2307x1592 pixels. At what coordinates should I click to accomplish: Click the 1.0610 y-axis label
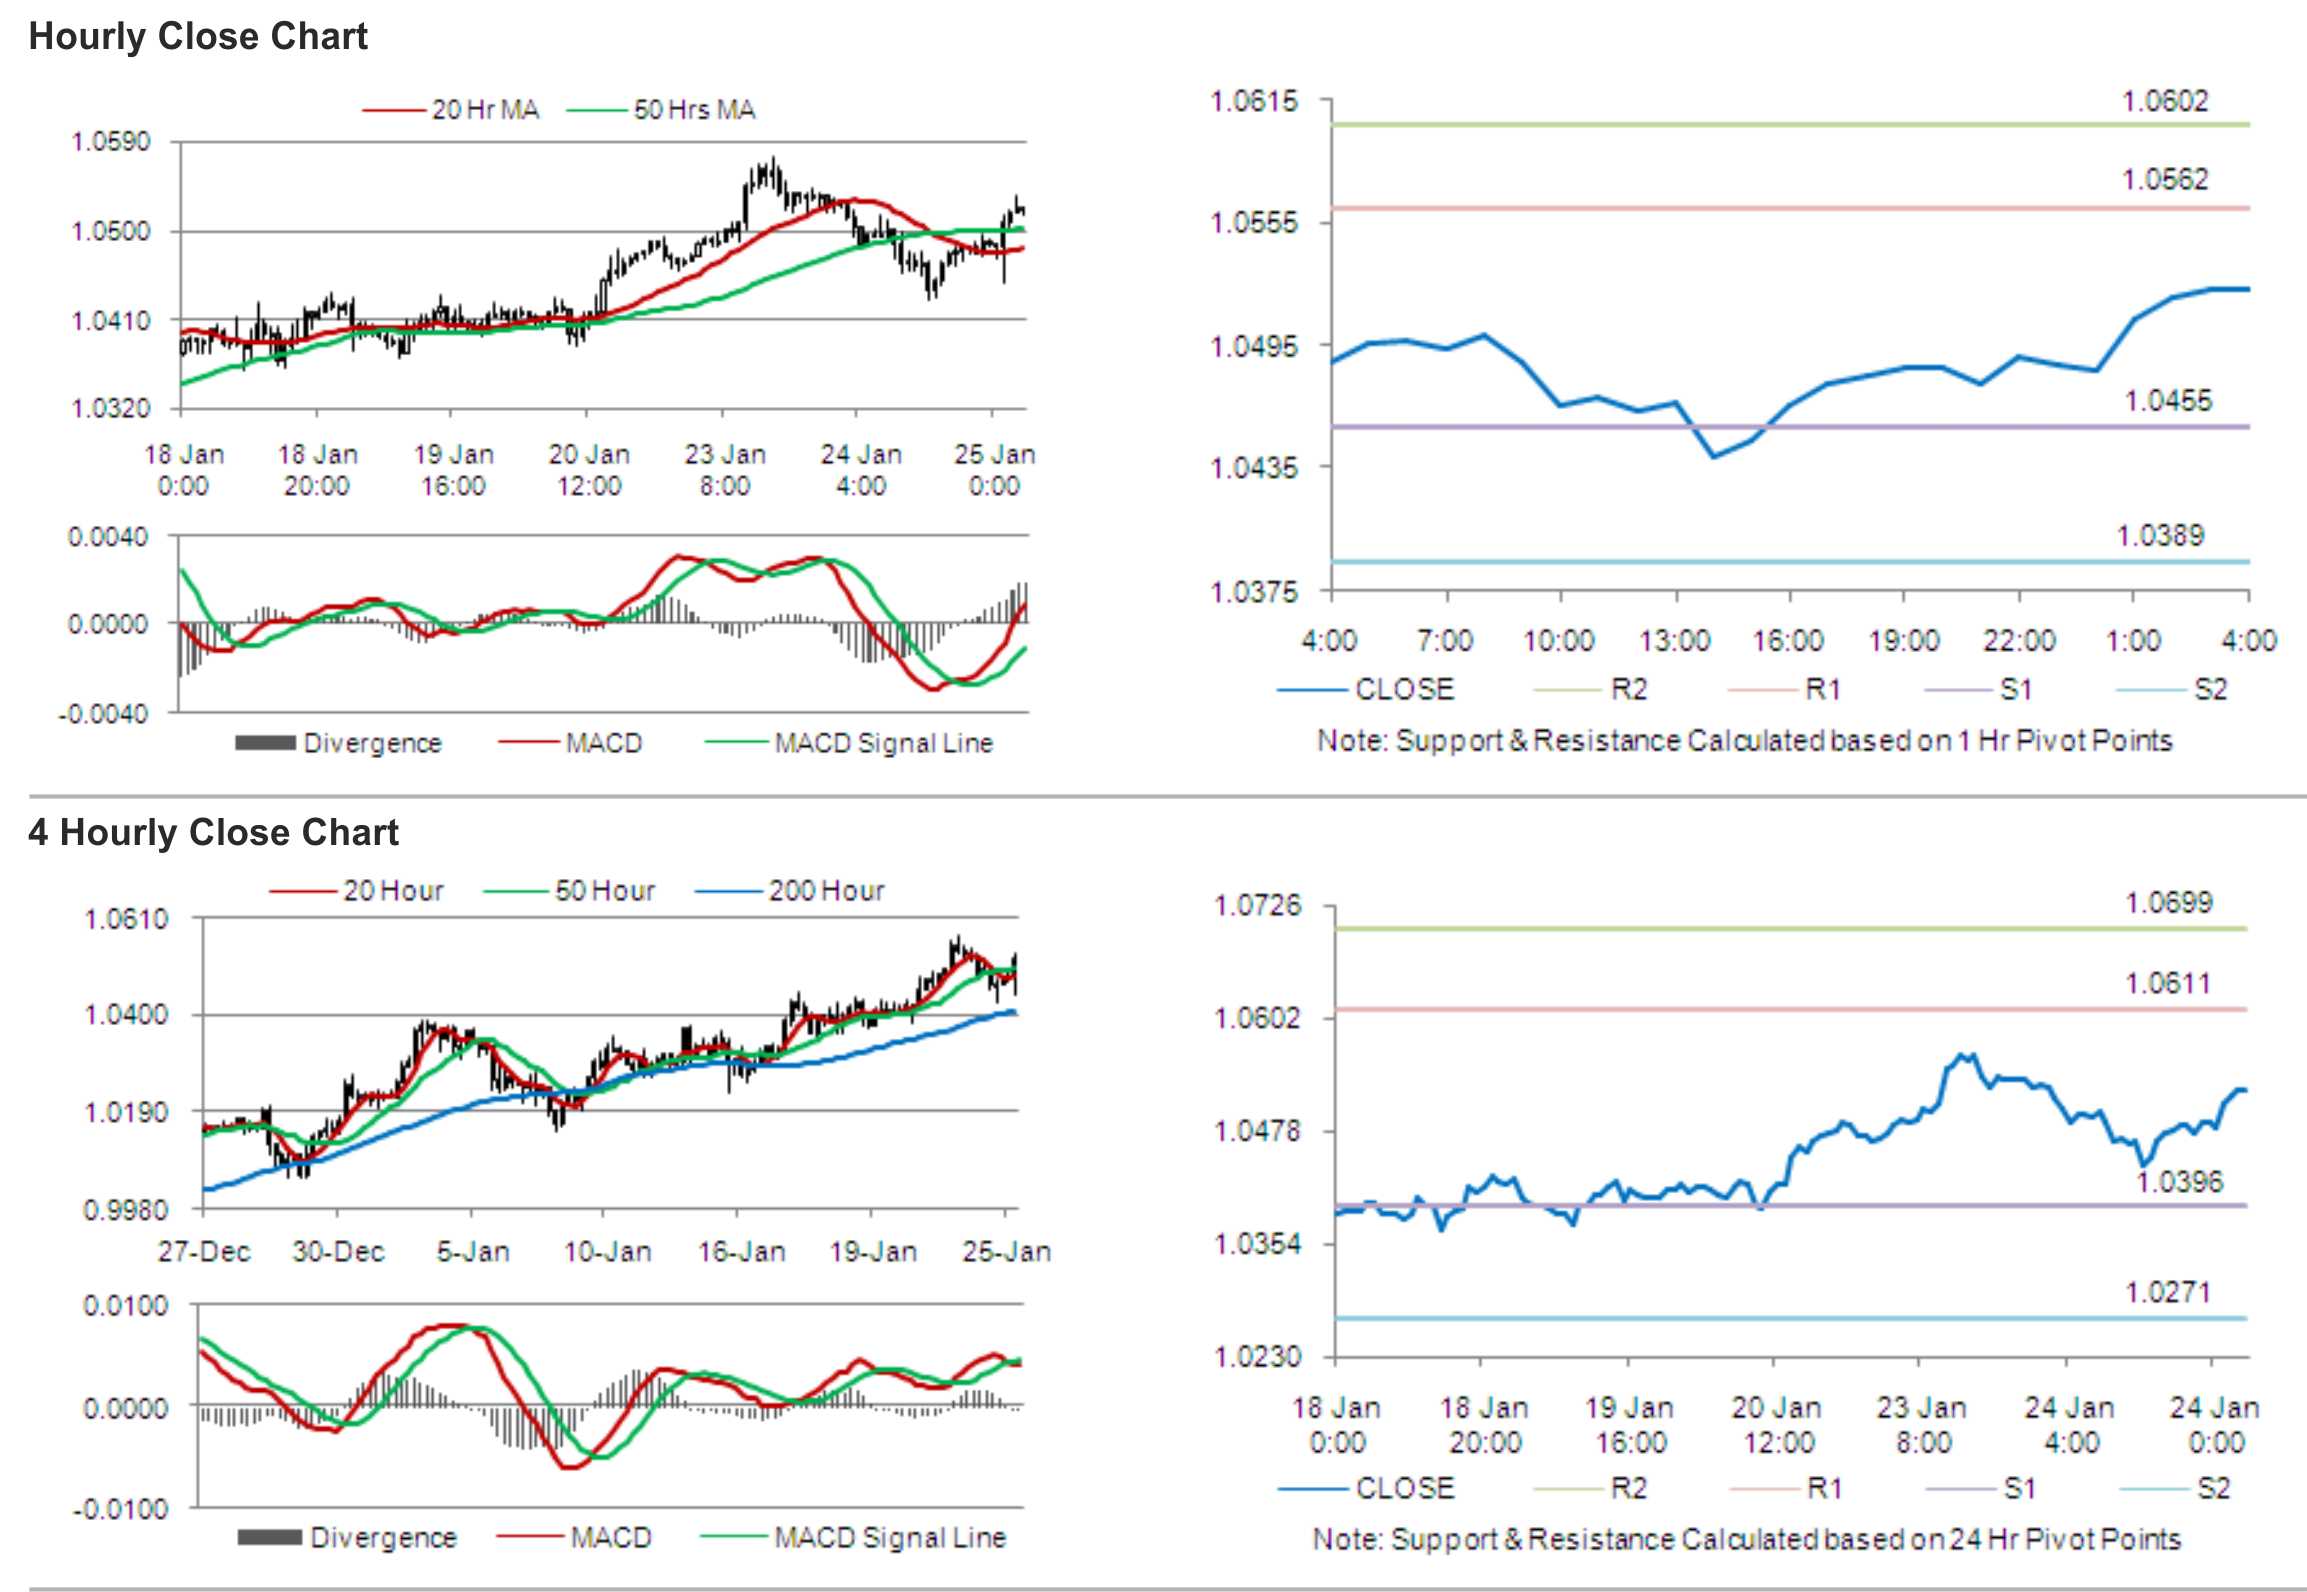point(126,919)
